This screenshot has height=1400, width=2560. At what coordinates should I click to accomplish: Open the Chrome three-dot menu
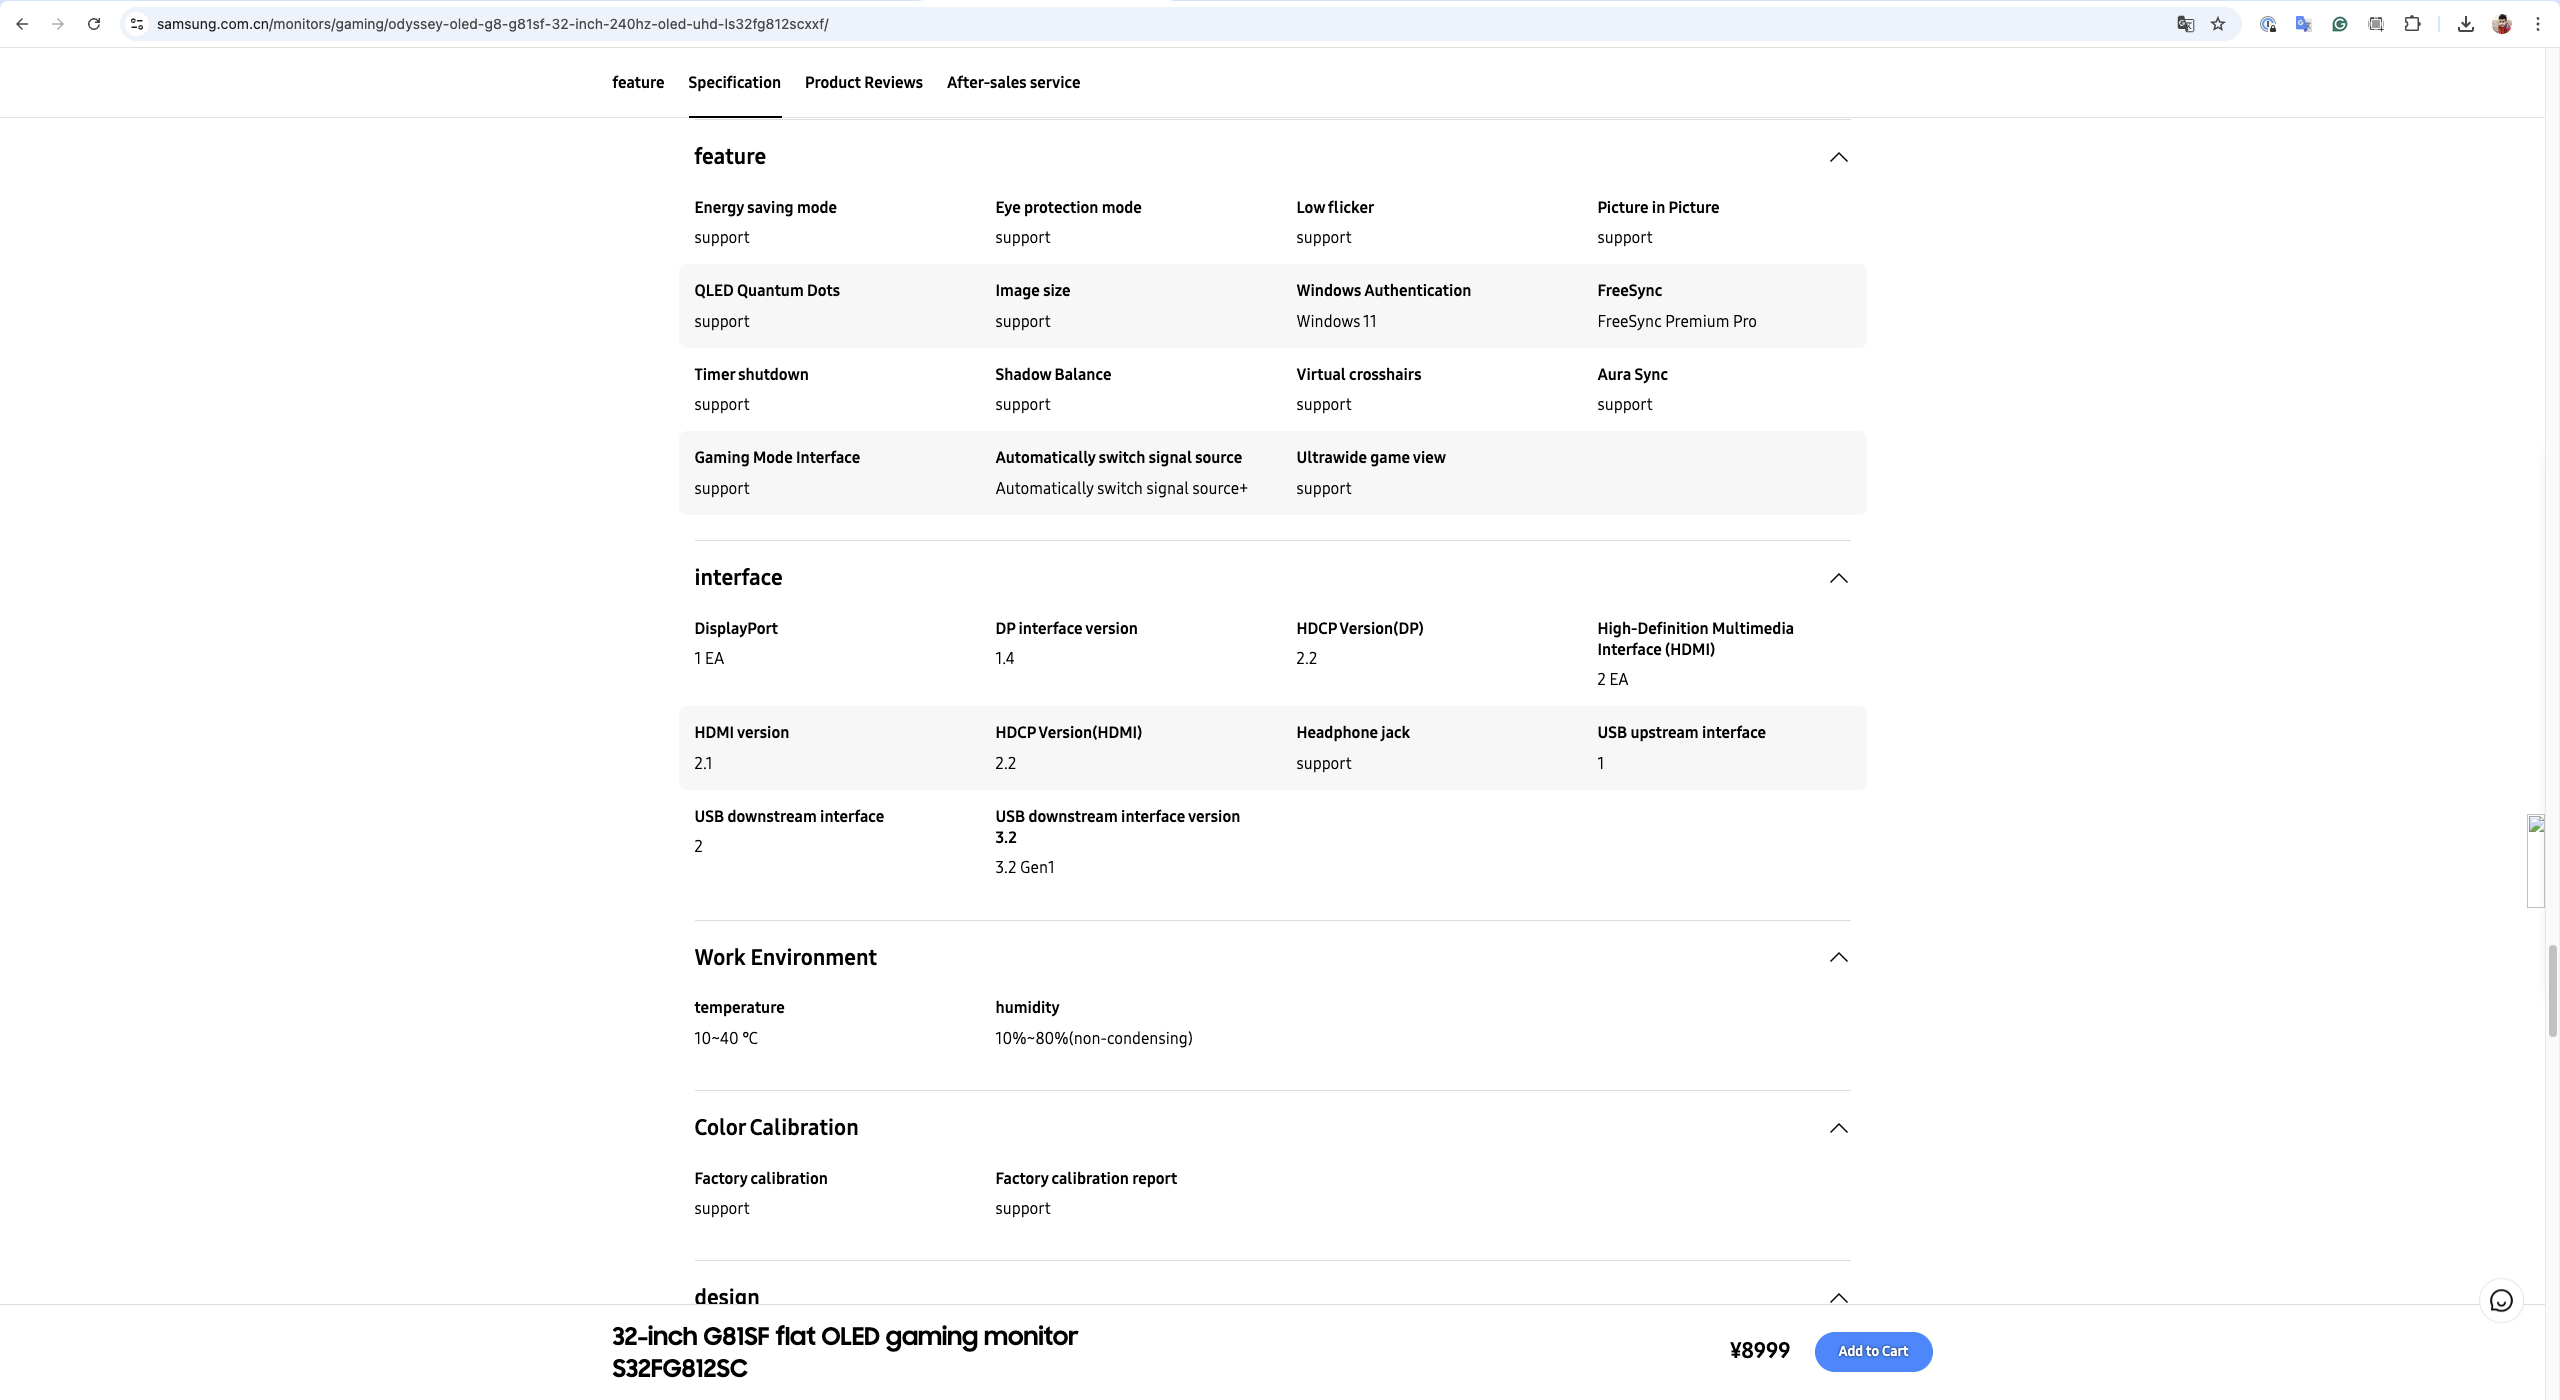point(2538,24)
